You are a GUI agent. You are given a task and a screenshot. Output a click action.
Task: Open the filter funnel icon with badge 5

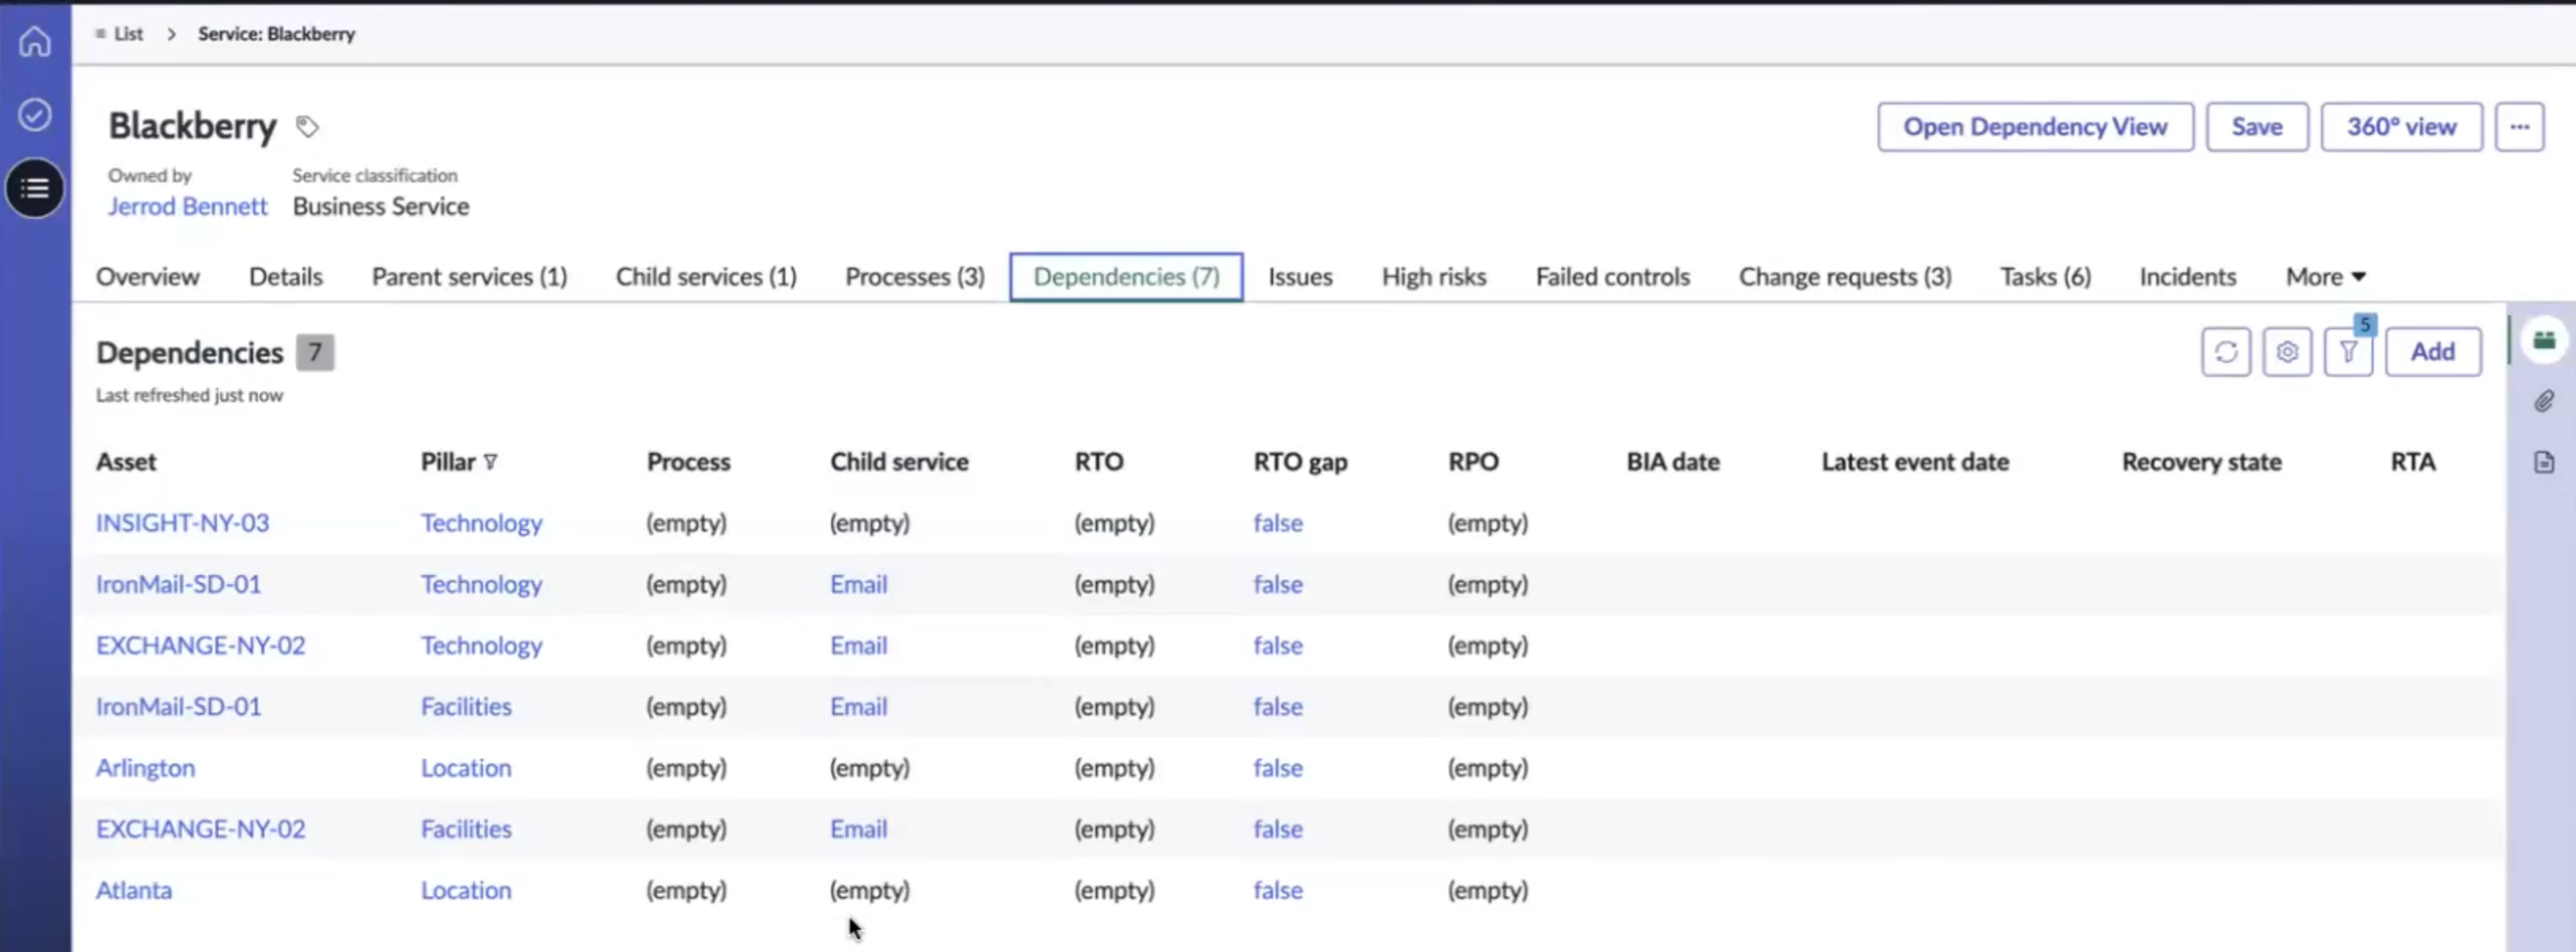point(2348,352)
